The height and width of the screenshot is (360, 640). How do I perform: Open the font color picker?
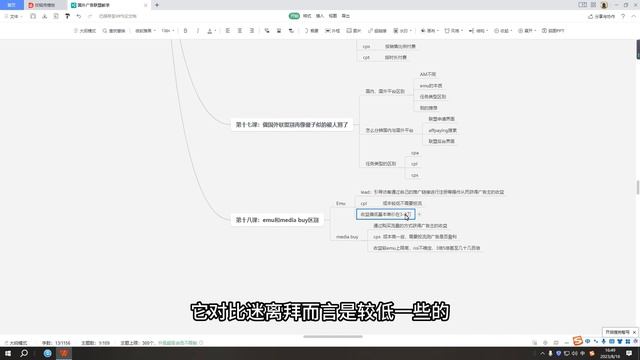pyautogui.click(x=211, y=31)
